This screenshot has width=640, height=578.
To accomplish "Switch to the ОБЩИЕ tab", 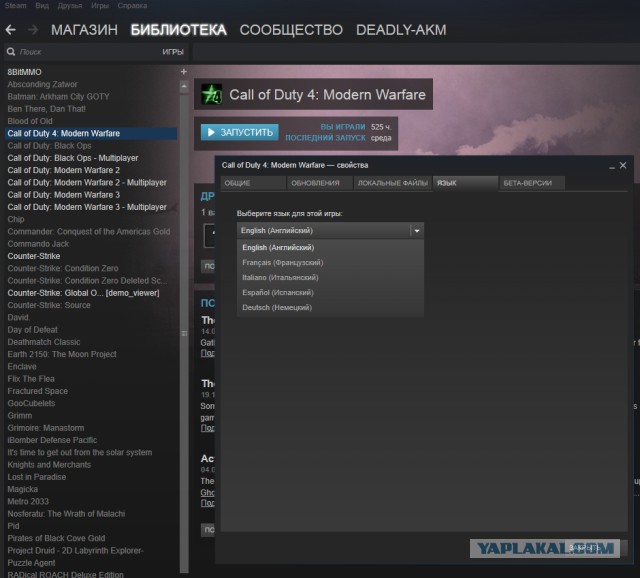I will click(253, 183).
